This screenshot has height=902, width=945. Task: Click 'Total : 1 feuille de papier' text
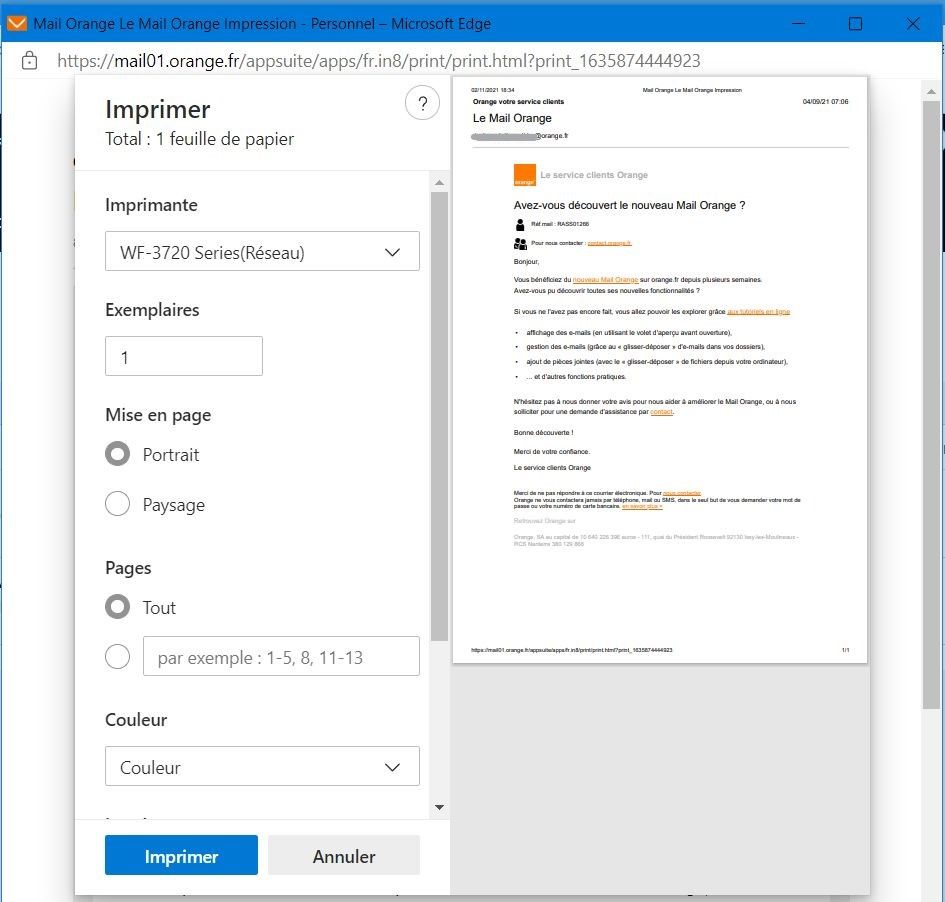coord(199,139)
